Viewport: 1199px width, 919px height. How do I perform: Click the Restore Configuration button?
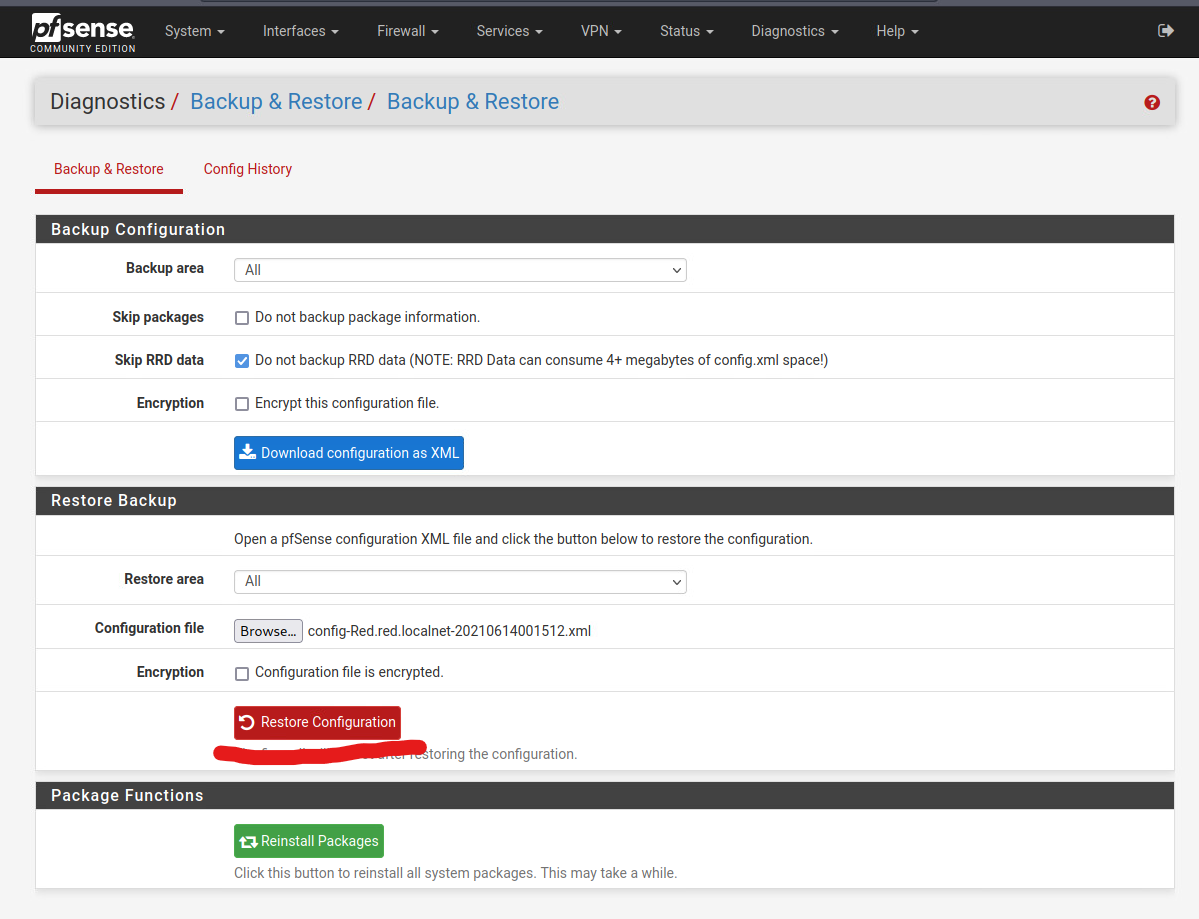coord(317,723)
